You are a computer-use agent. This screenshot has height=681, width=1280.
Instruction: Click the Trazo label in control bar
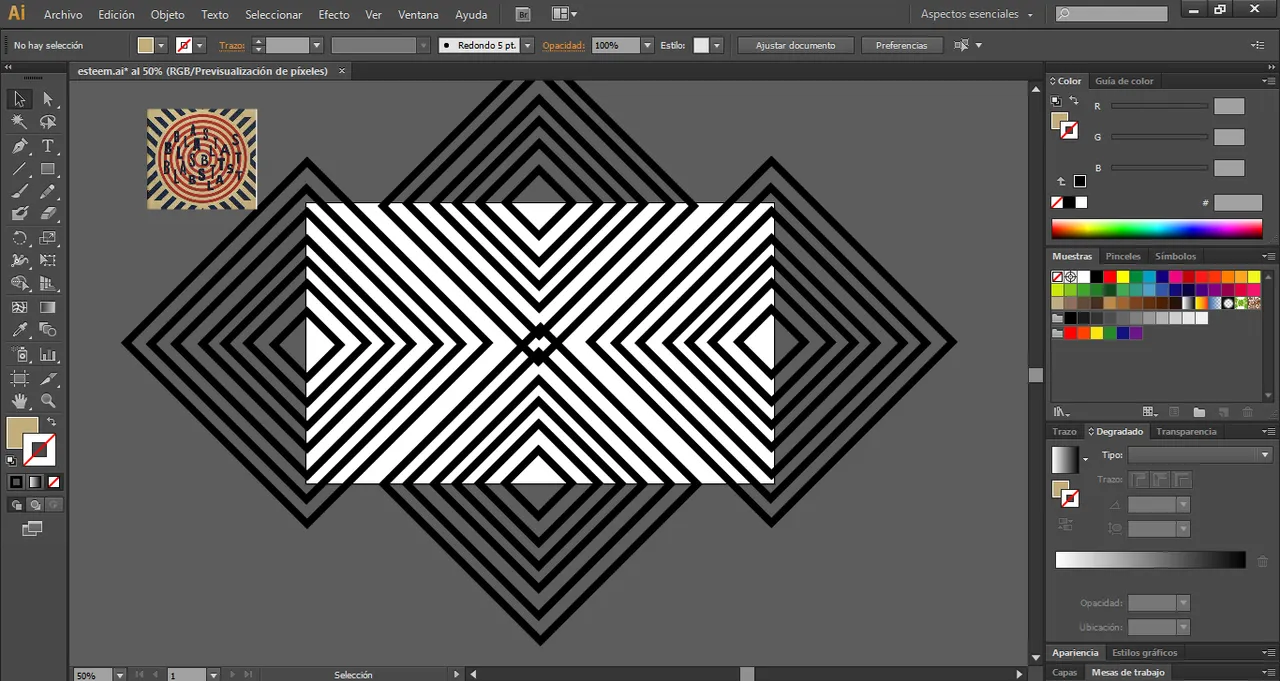point(232,45)
